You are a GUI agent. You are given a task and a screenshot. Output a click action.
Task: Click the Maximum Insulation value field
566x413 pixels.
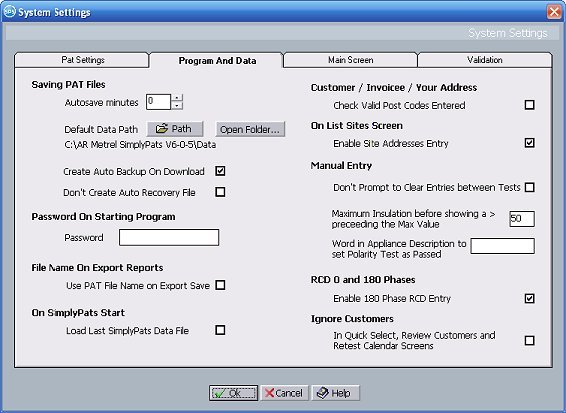pyautogui.click(x=522, y=219)
